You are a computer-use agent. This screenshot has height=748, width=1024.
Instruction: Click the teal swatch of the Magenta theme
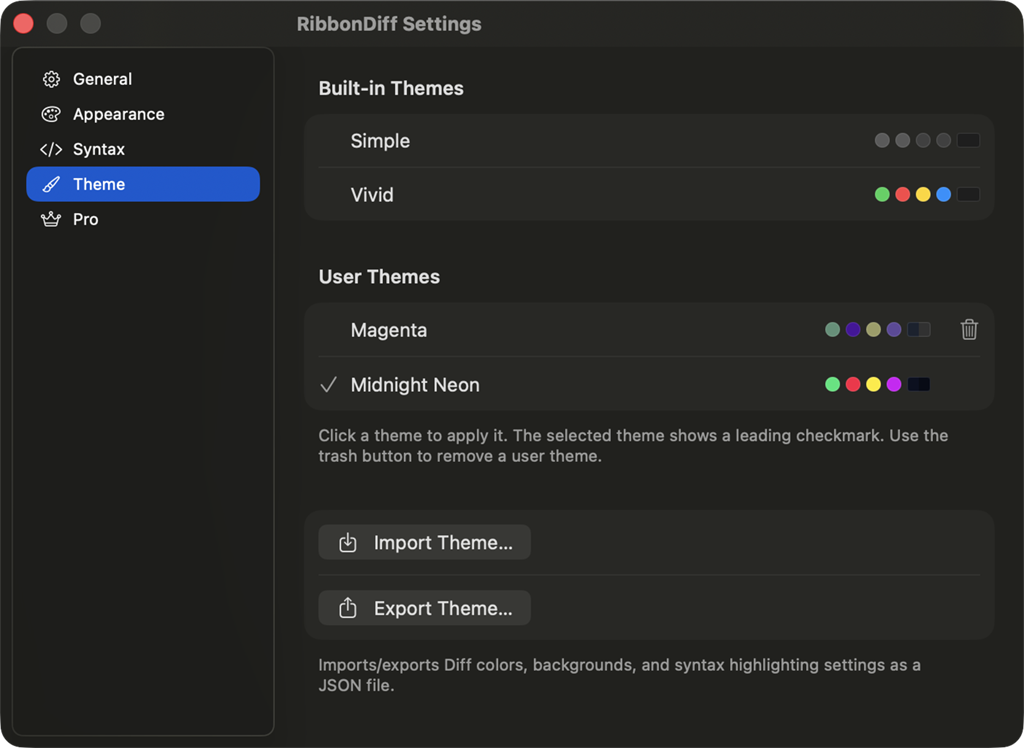point(833,329)
